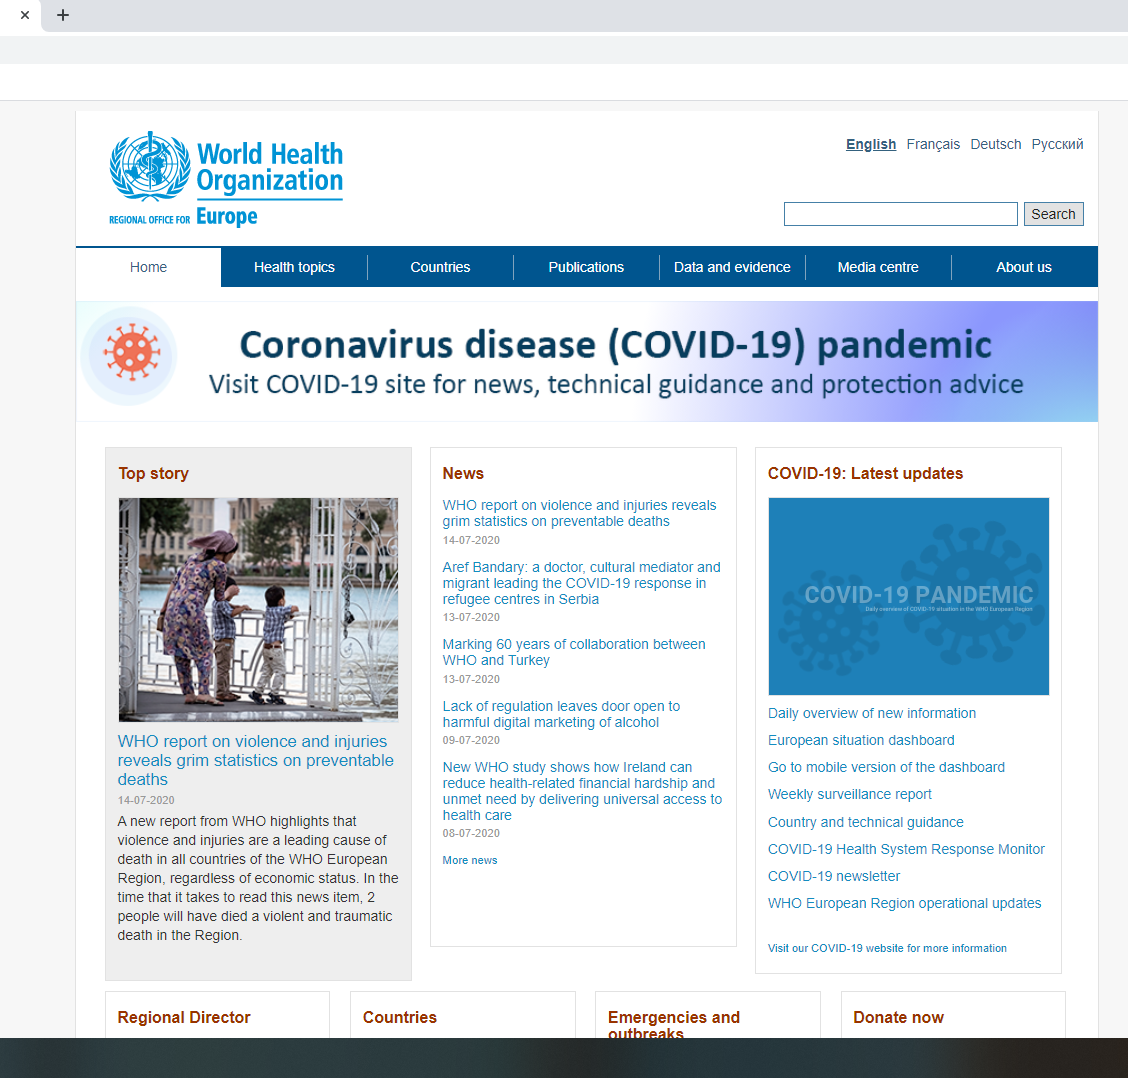Click the News section heading
The image size is (1128, 1078).
(x=463, y=474)
